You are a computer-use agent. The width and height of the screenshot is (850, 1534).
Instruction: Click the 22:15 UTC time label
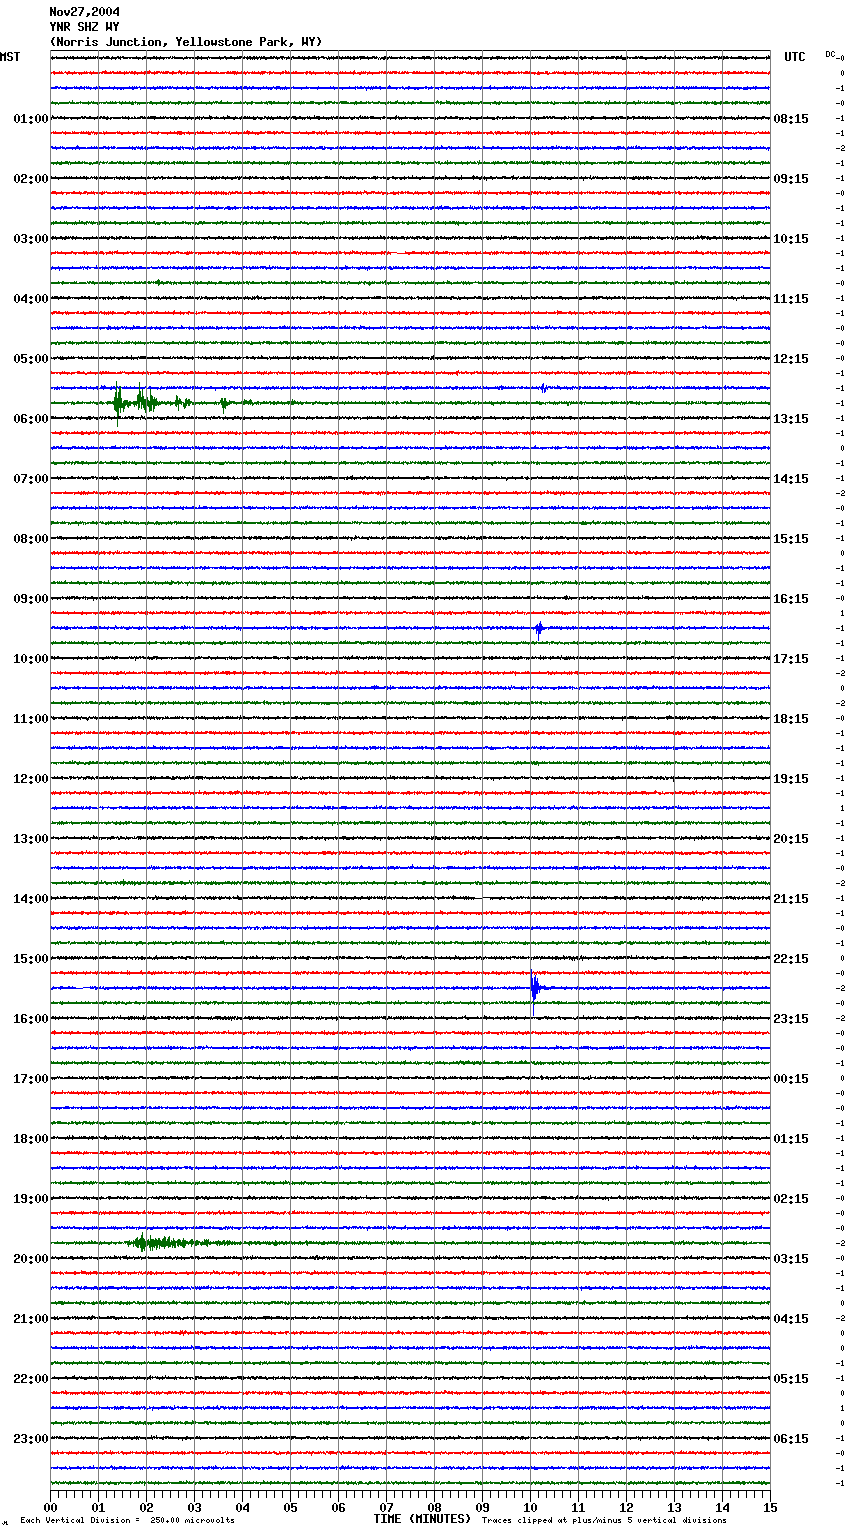[x=791, y=959]
